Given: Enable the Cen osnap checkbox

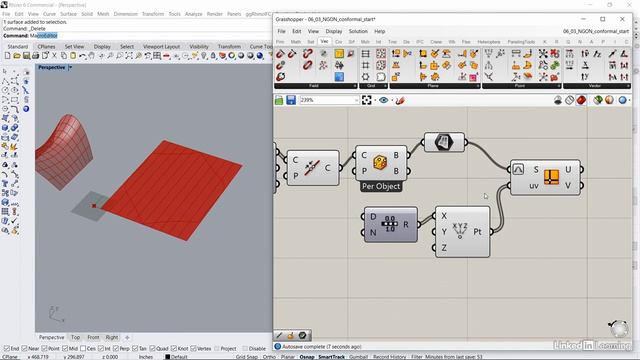Looking at the screenshot, I should point(83,349).
